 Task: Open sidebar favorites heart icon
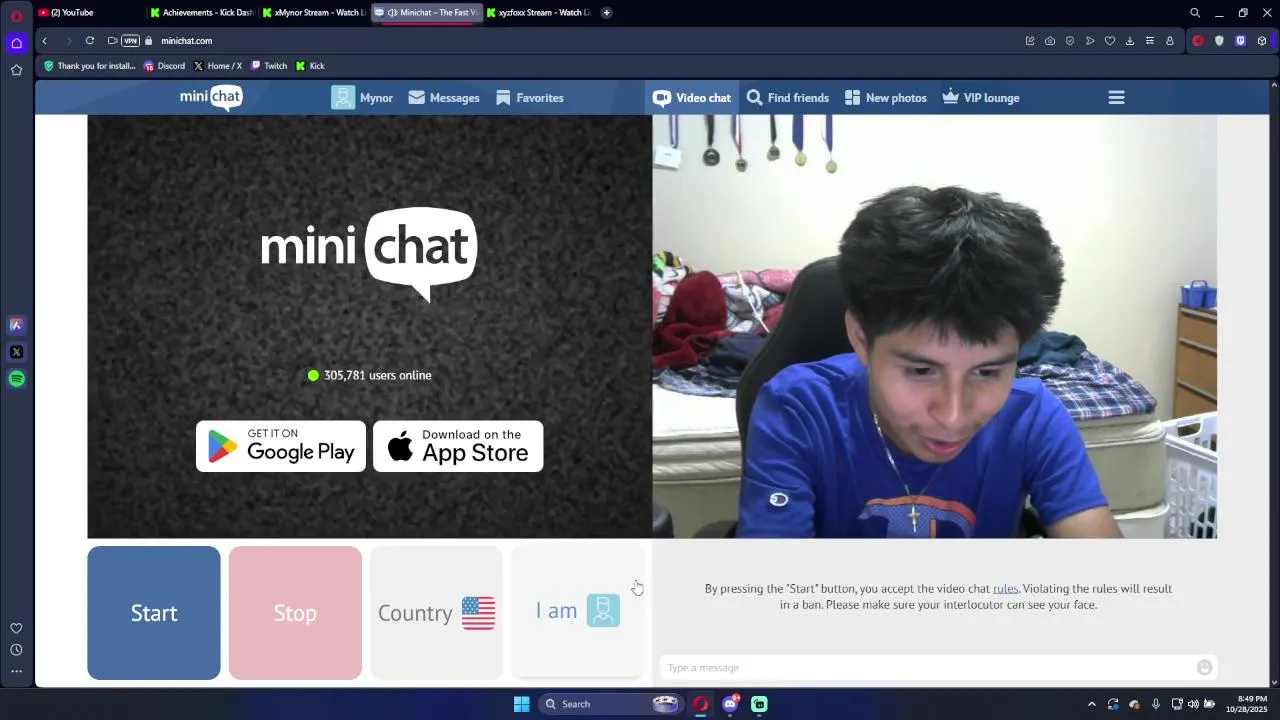tap(16, 628)
